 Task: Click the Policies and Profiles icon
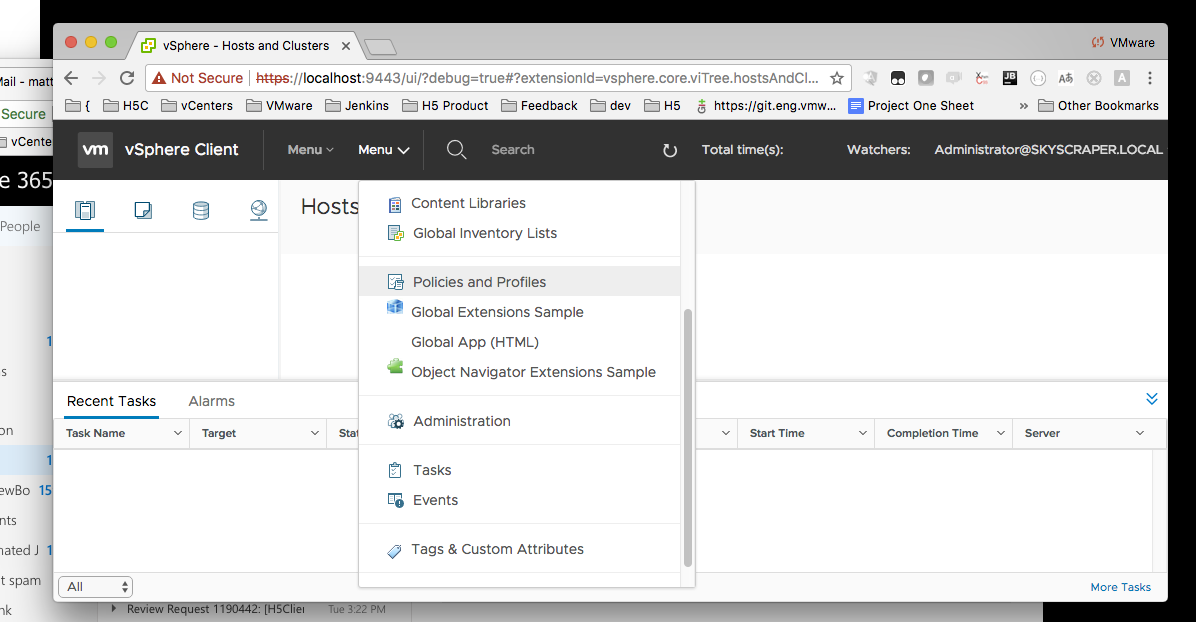coord(395,282)
